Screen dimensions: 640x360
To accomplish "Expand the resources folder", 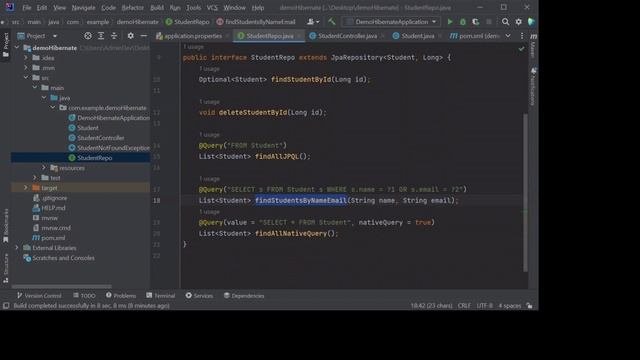I will pyautogui.click(x=44, y=168).
